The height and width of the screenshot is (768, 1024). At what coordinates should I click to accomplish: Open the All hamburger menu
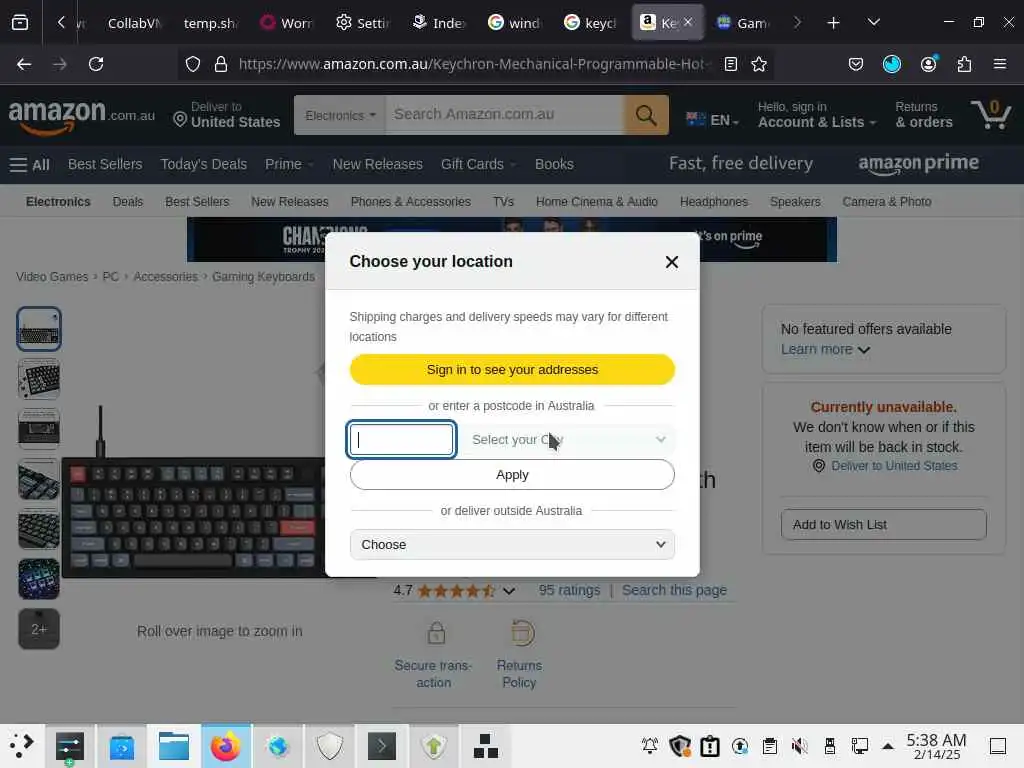click(x=30, y=165)
